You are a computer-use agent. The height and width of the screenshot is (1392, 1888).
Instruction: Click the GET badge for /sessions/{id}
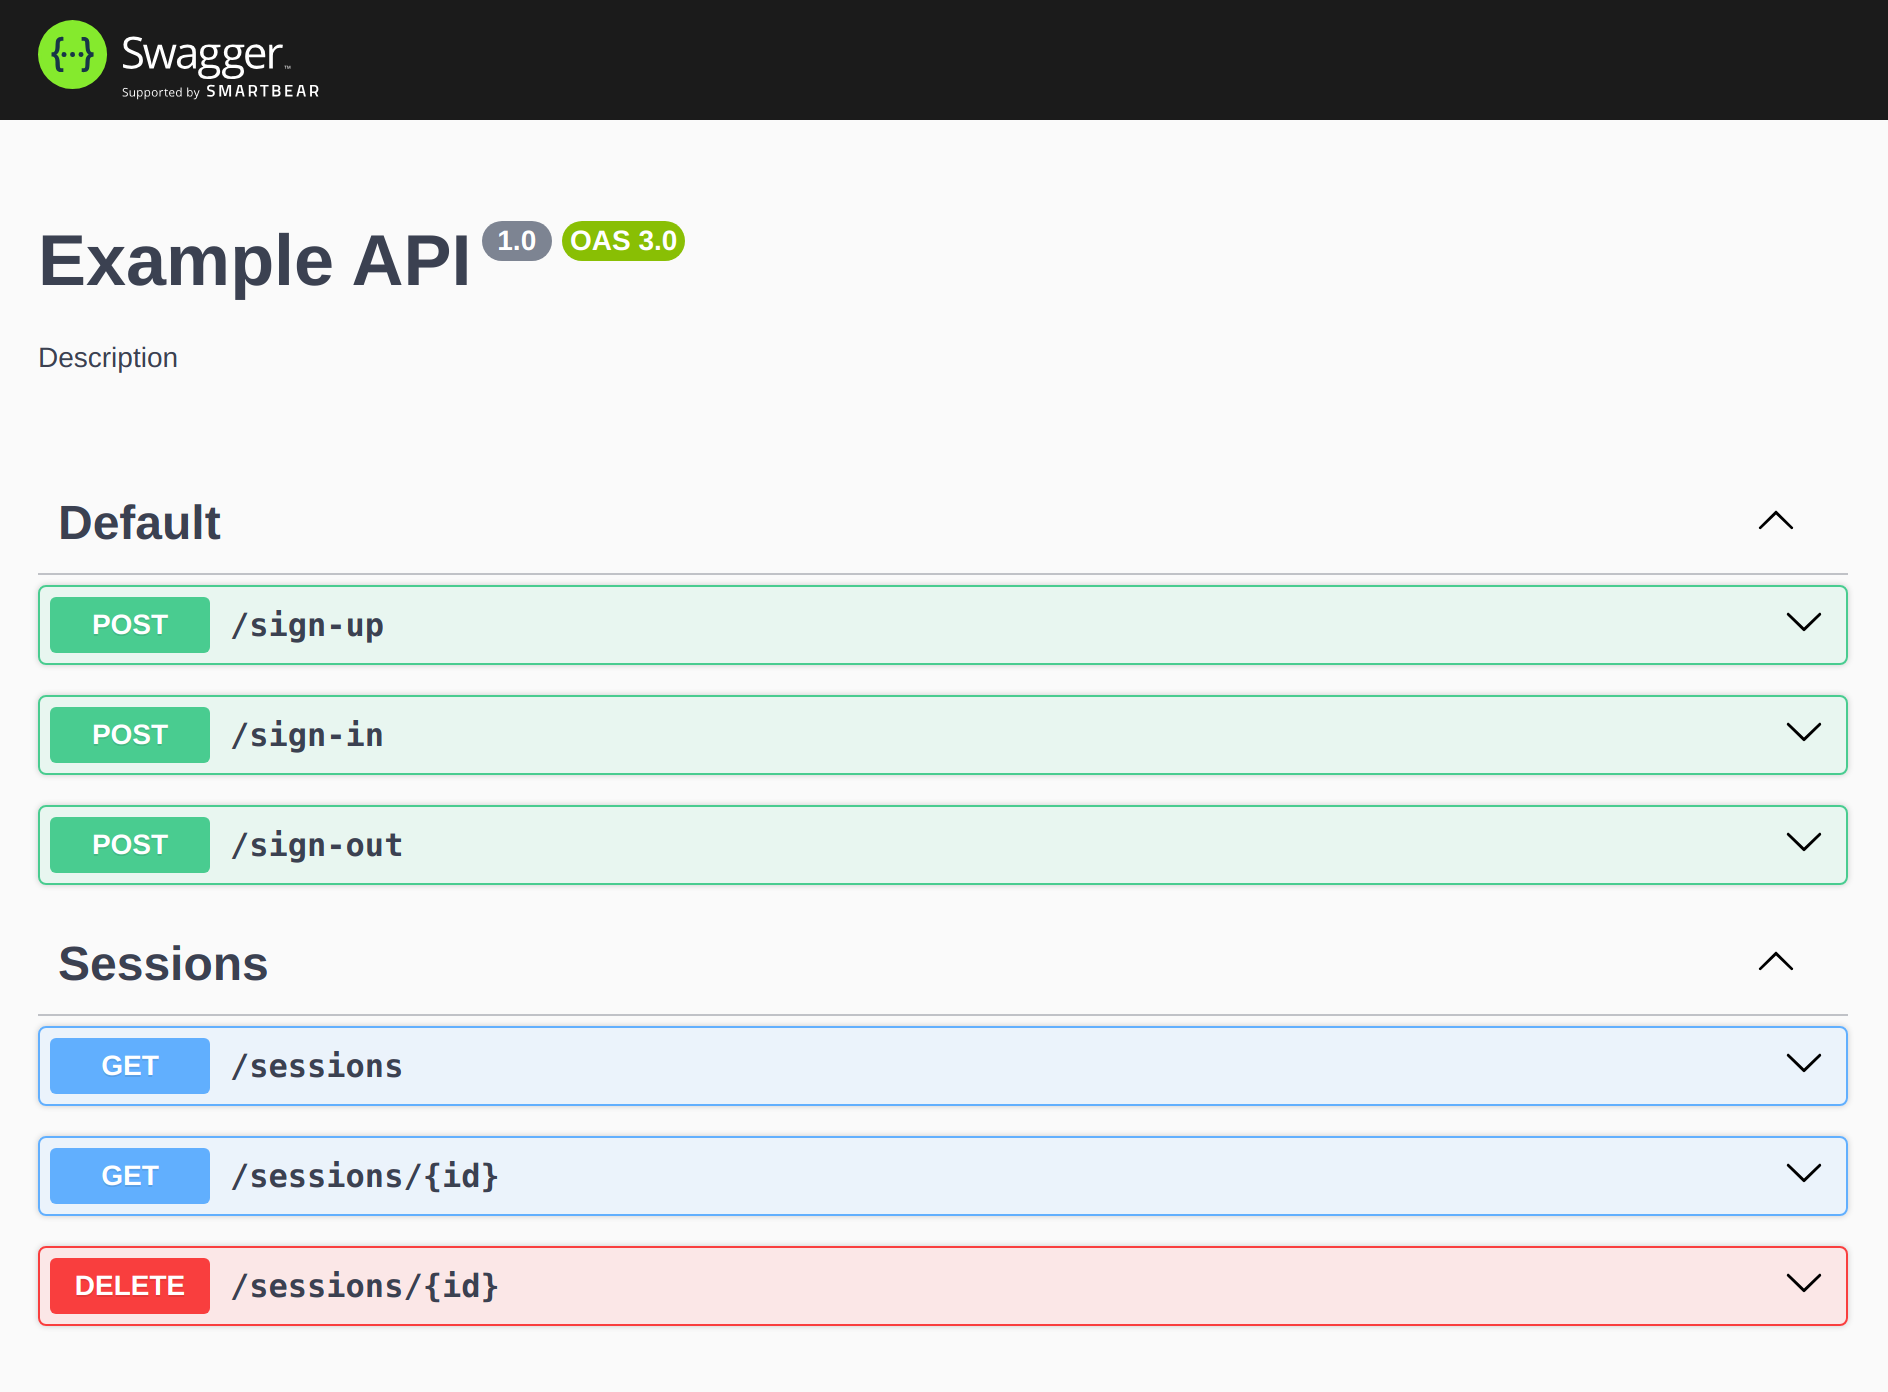pos(130,1176)
